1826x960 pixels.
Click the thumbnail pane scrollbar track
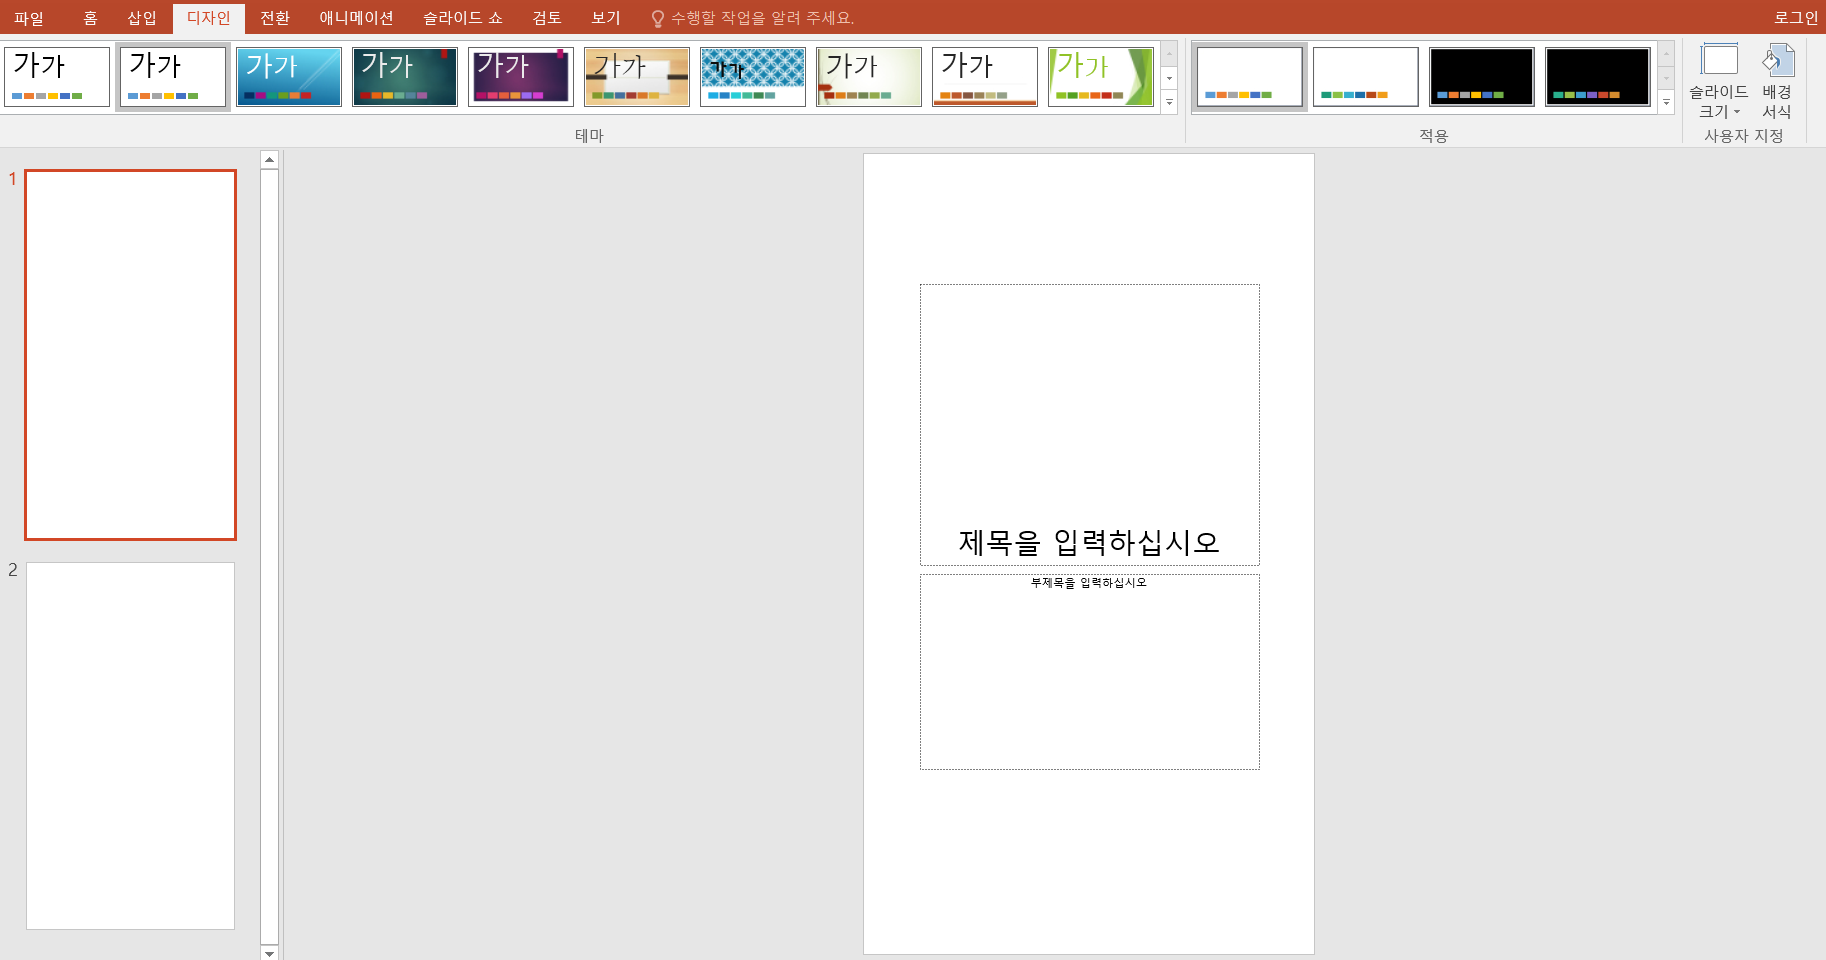(x=269, y=556)
